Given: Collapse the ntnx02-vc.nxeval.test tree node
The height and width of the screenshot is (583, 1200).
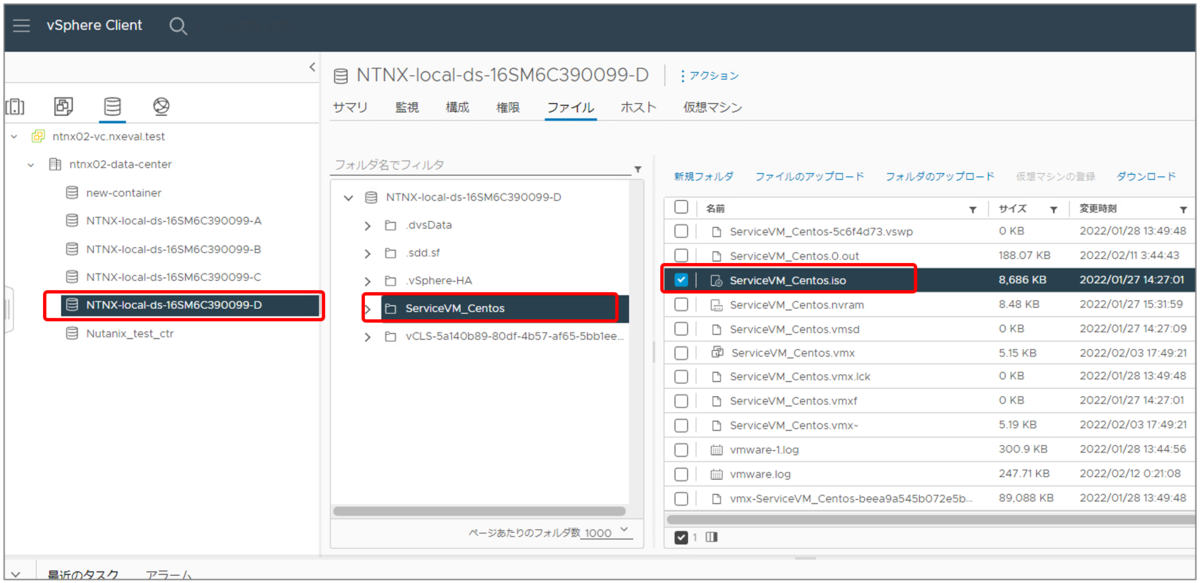Looking at the screenshot, I should pyautogui.click(x=14, y=136).
